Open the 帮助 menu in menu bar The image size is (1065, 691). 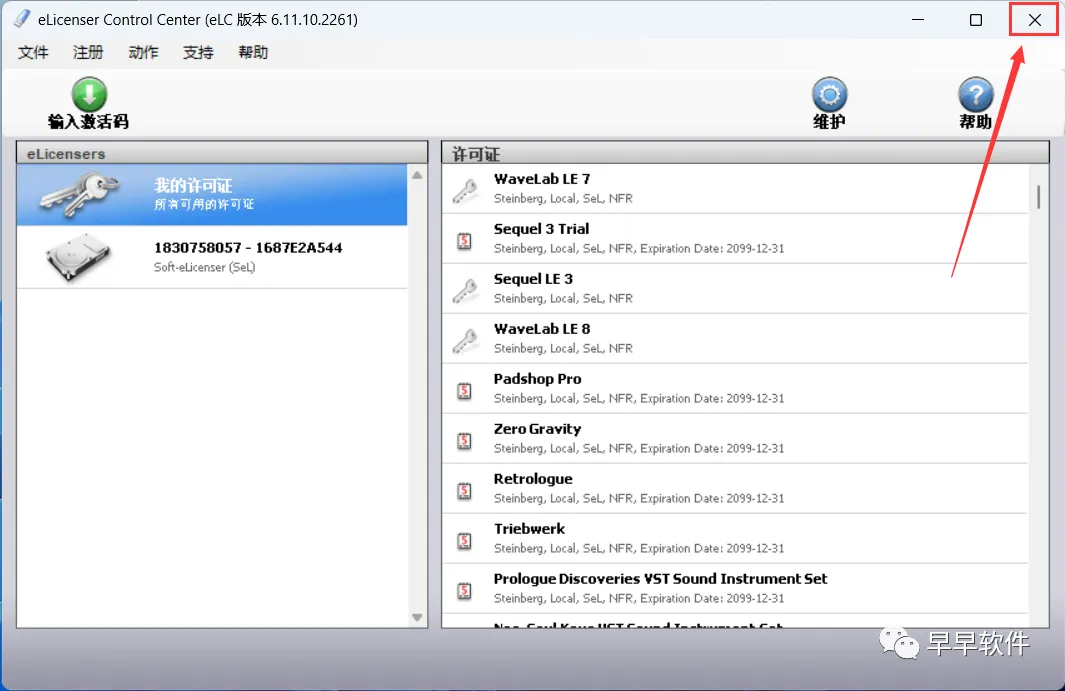(253, 52)
